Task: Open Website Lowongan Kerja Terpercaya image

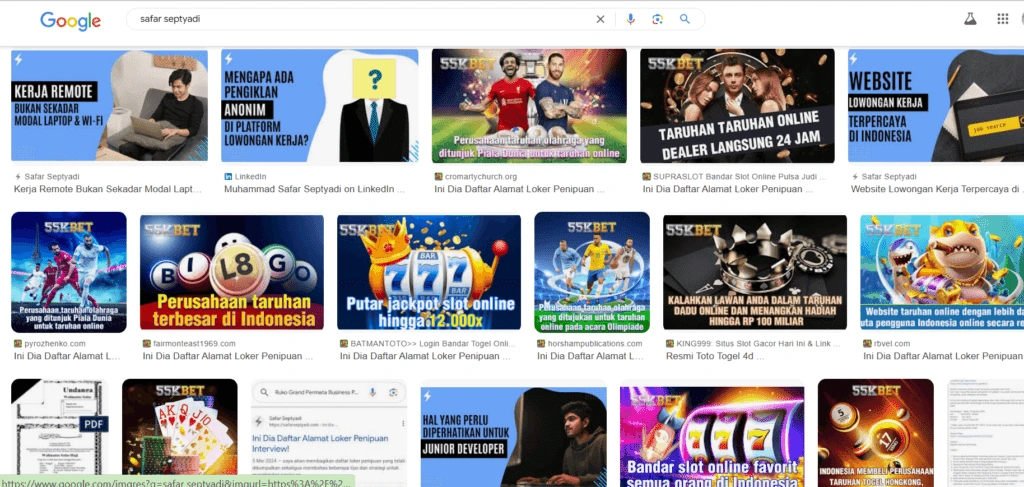Action: (936, 106)
